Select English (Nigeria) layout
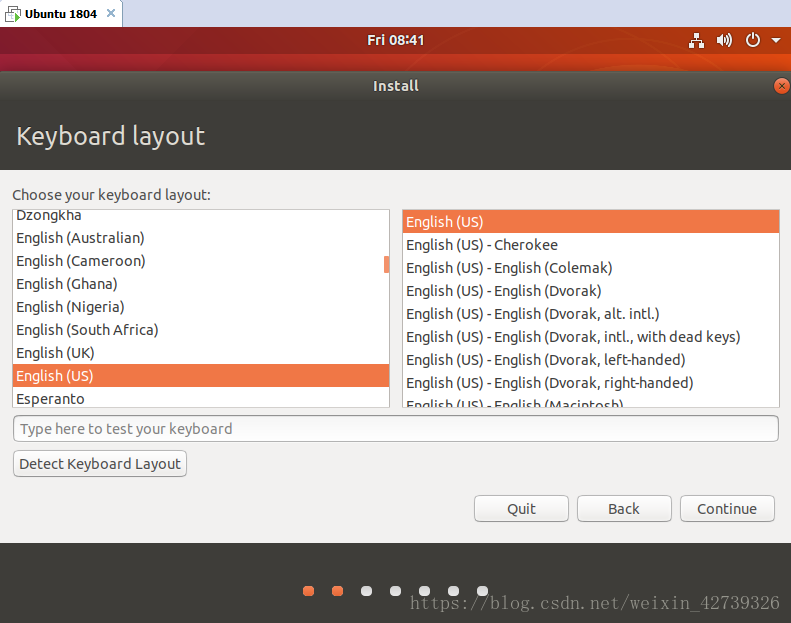 click(x=201, y=307)
